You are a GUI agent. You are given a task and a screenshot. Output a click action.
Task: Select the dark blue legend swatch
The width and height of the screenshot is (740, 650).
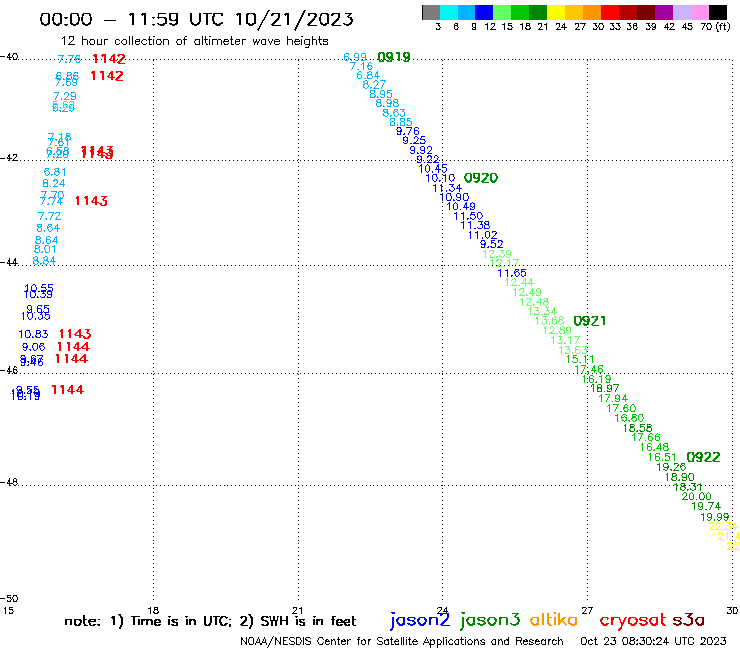484,12
